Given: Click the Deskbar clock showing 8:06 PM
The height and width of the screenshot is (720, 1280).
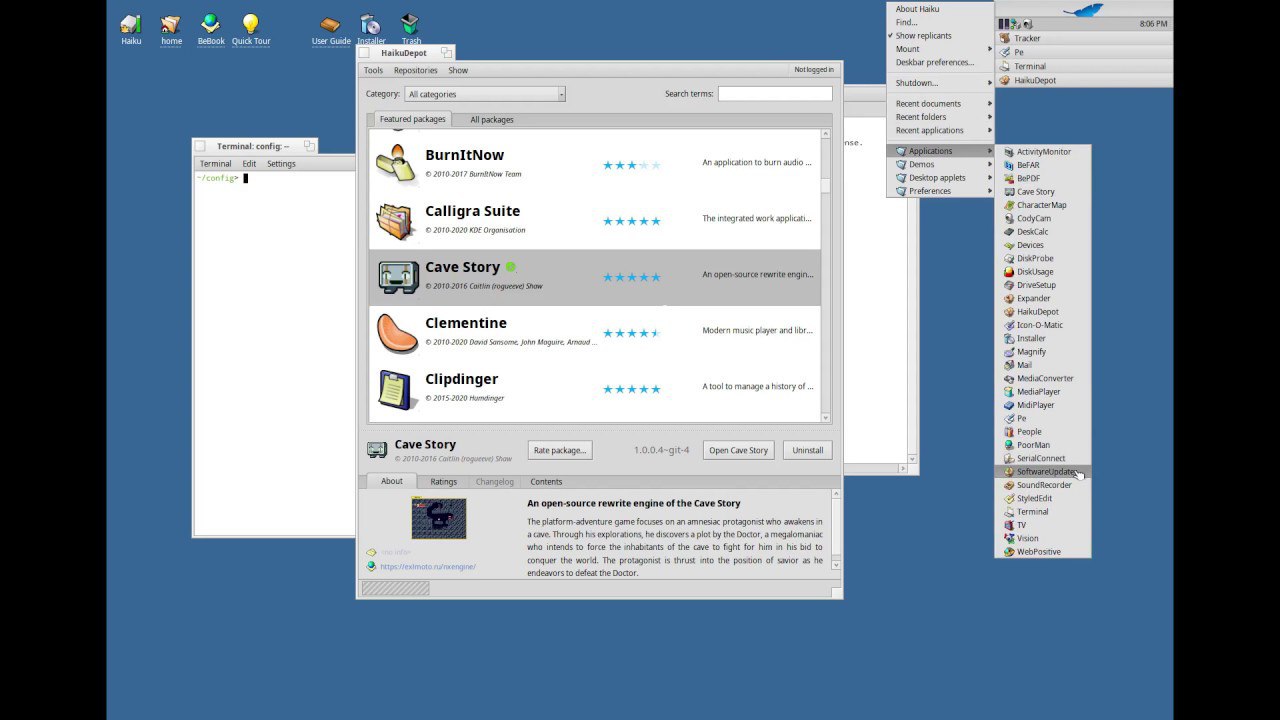Looking at the screenshot, I should pos(1153,24).
